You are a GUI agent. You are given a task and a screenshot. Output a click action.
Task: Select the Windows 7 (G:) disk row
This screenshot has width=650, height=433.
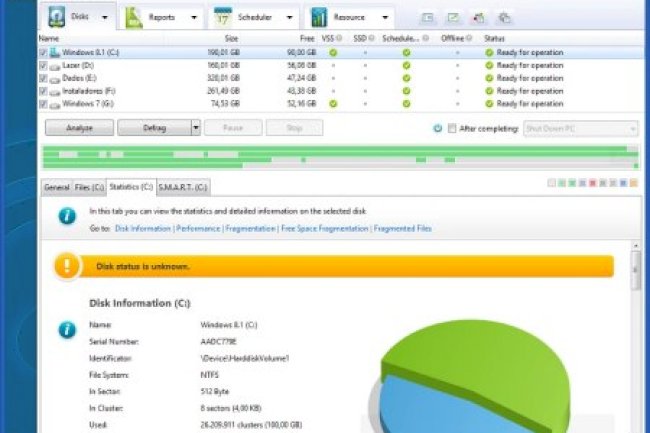click(90, 103)
